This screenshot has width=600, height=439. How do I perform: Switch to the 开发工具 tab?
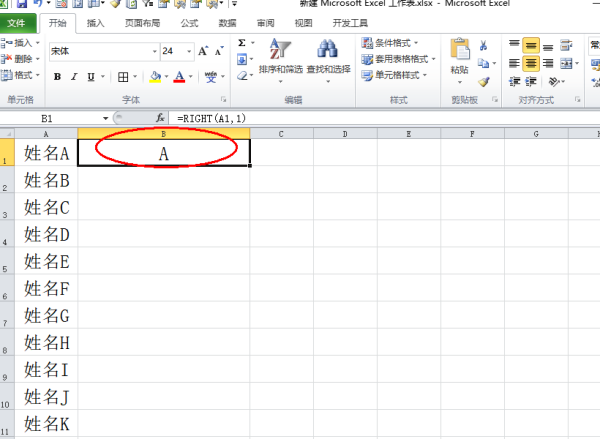350,23
